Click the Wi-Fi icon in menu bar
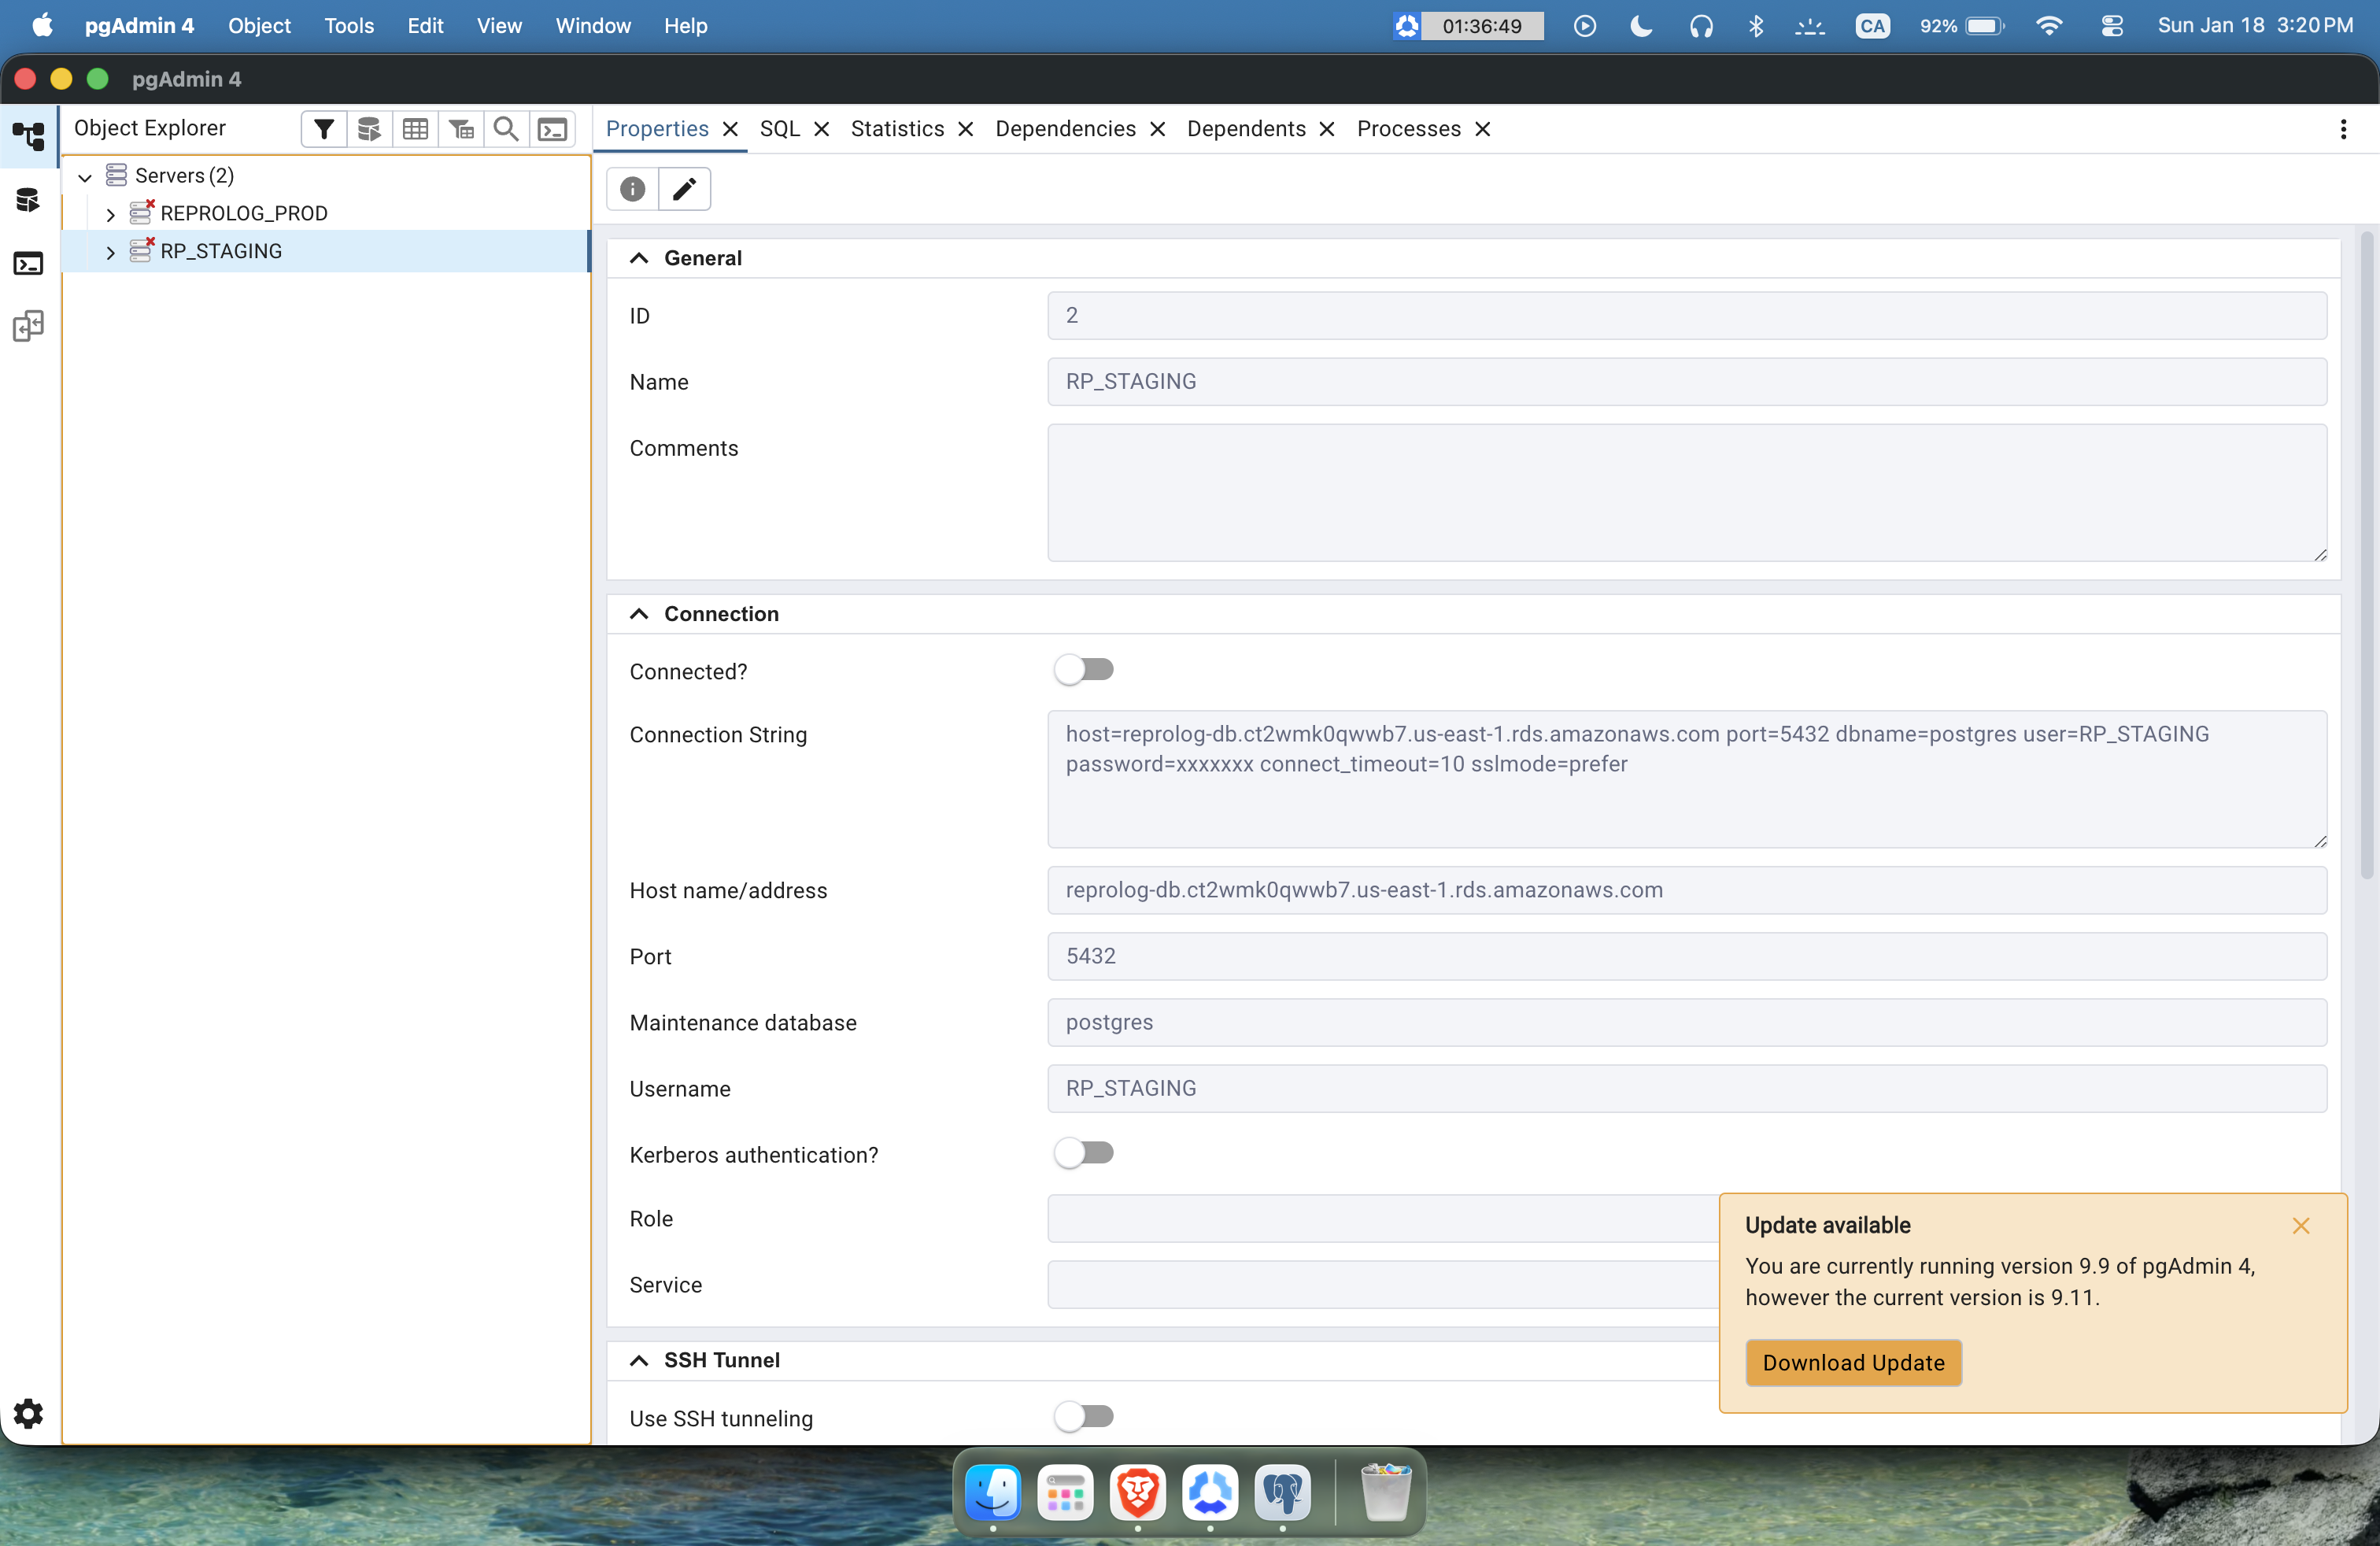The width and height of the screenshot is (2380, 1546). 2049,26
